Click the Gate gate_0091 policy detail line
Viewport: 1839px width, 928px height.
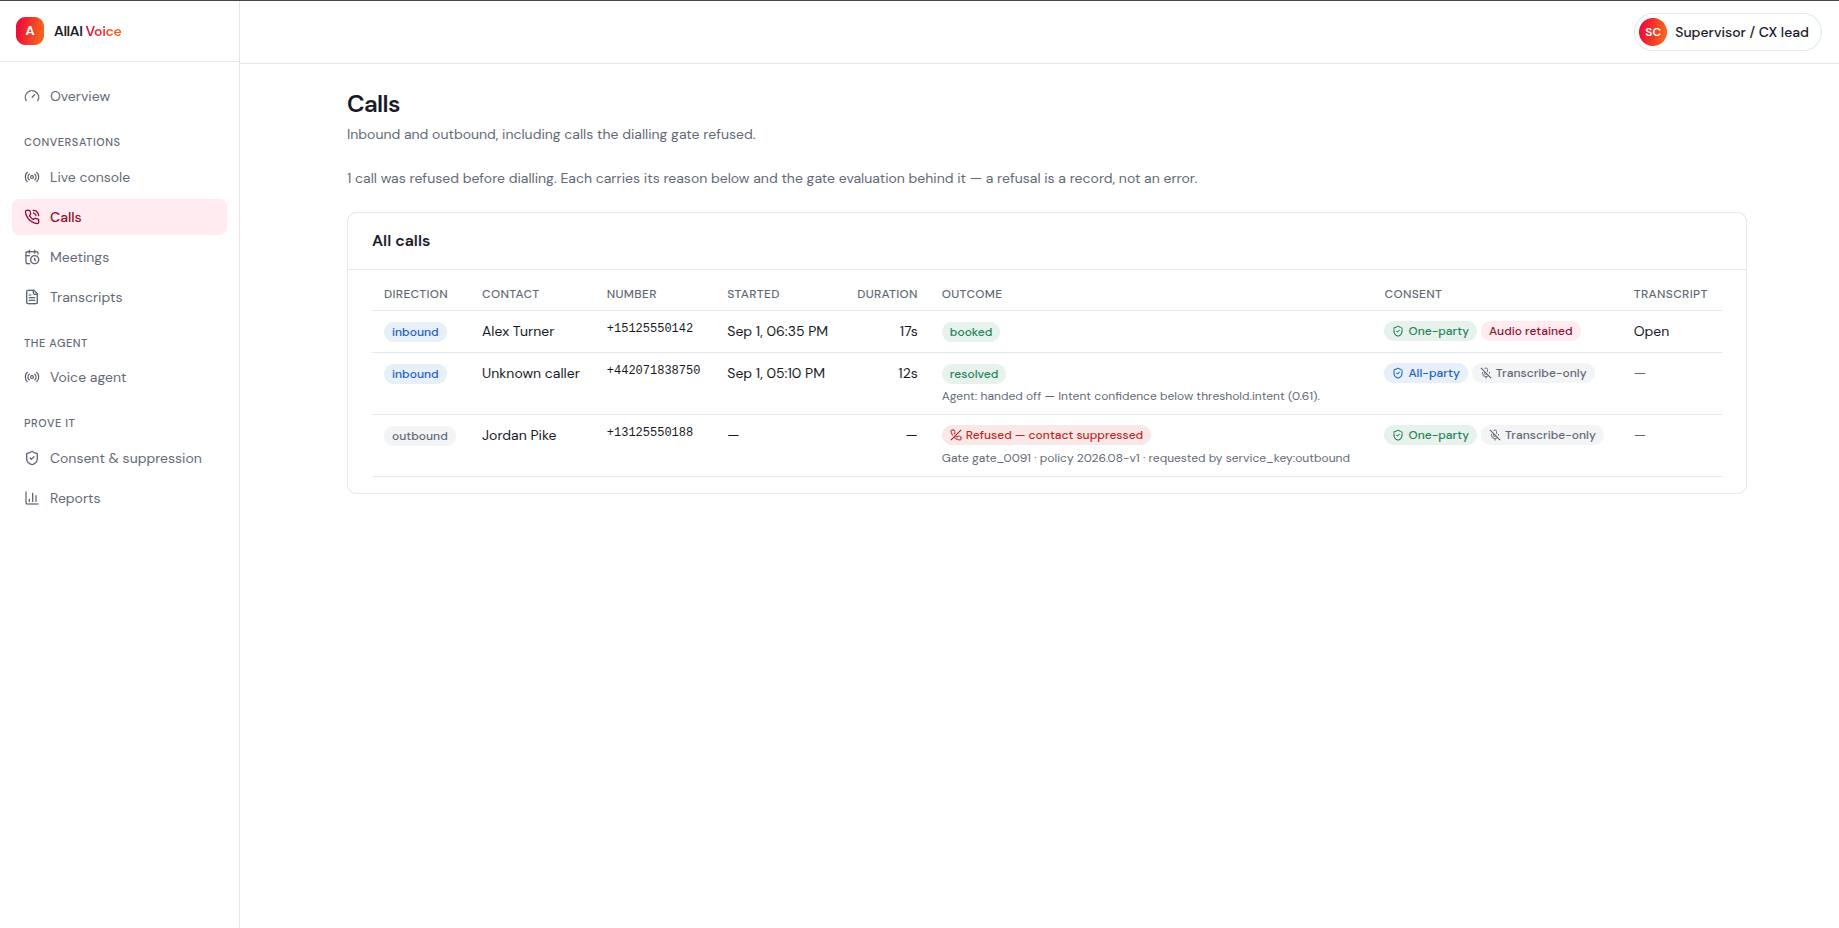1146,458
